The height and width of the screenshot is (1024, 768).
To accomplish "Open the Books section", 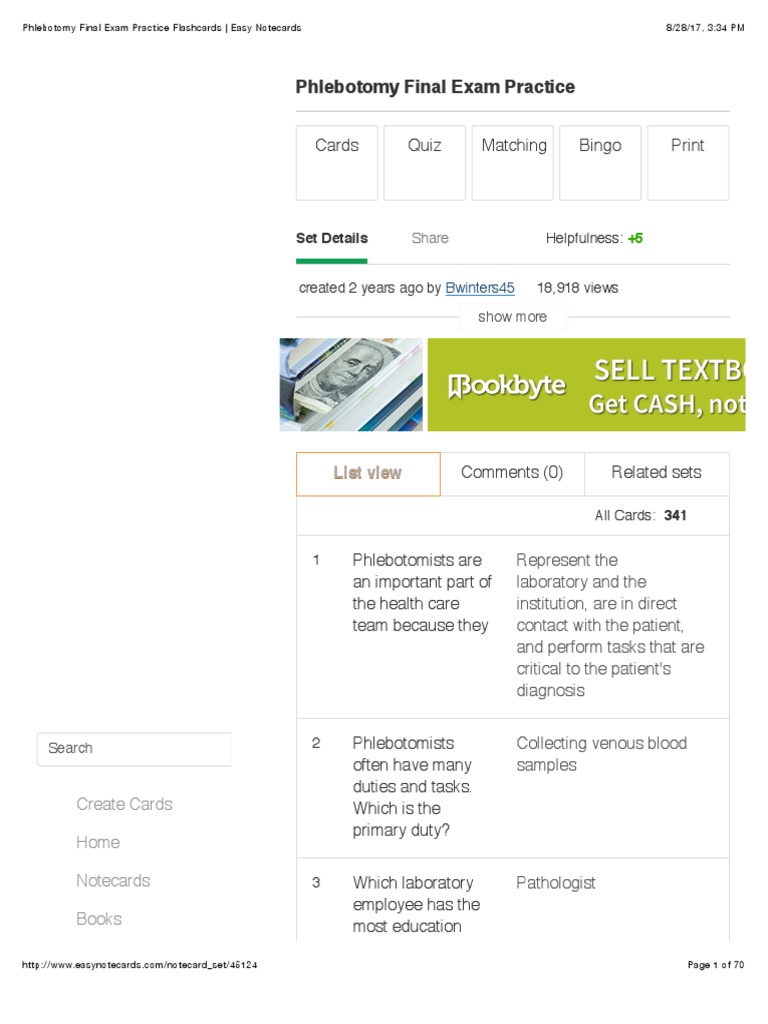I will 99,919.
